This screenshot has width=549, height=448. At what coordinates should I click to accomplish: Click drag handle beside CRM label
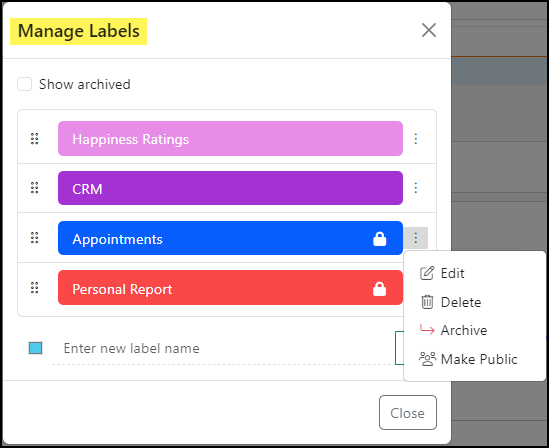point(34,188)
